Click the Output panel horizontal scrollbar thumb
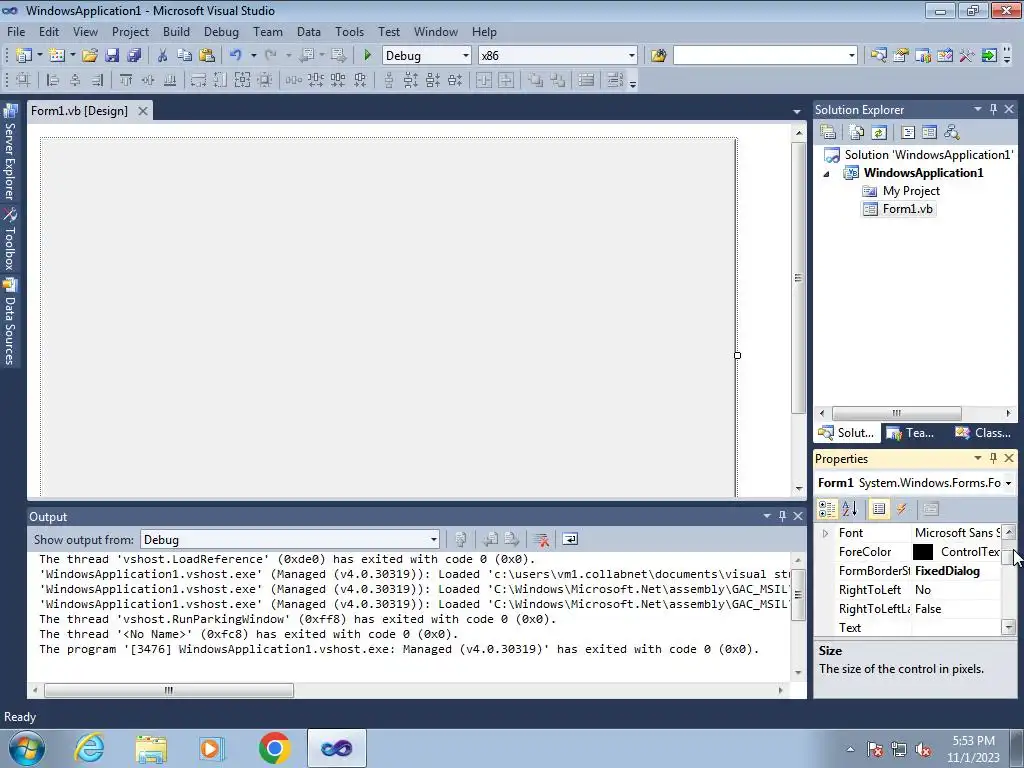The image size is (1024, 768). 168,690
